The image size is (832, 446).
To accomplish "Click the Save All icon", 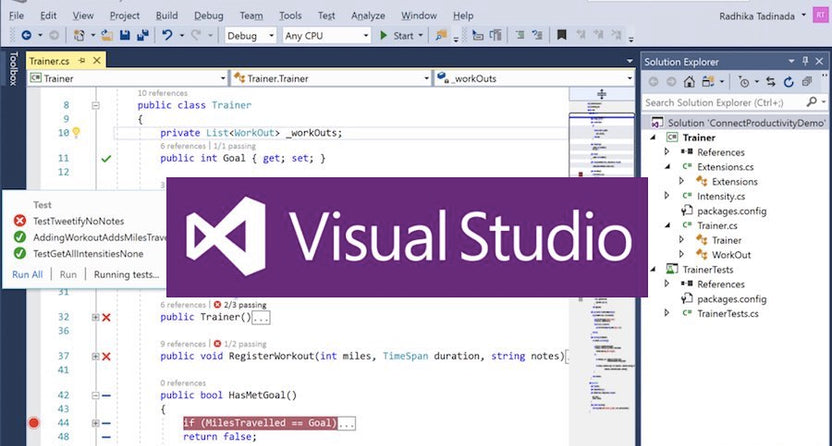I will point(143,36).
